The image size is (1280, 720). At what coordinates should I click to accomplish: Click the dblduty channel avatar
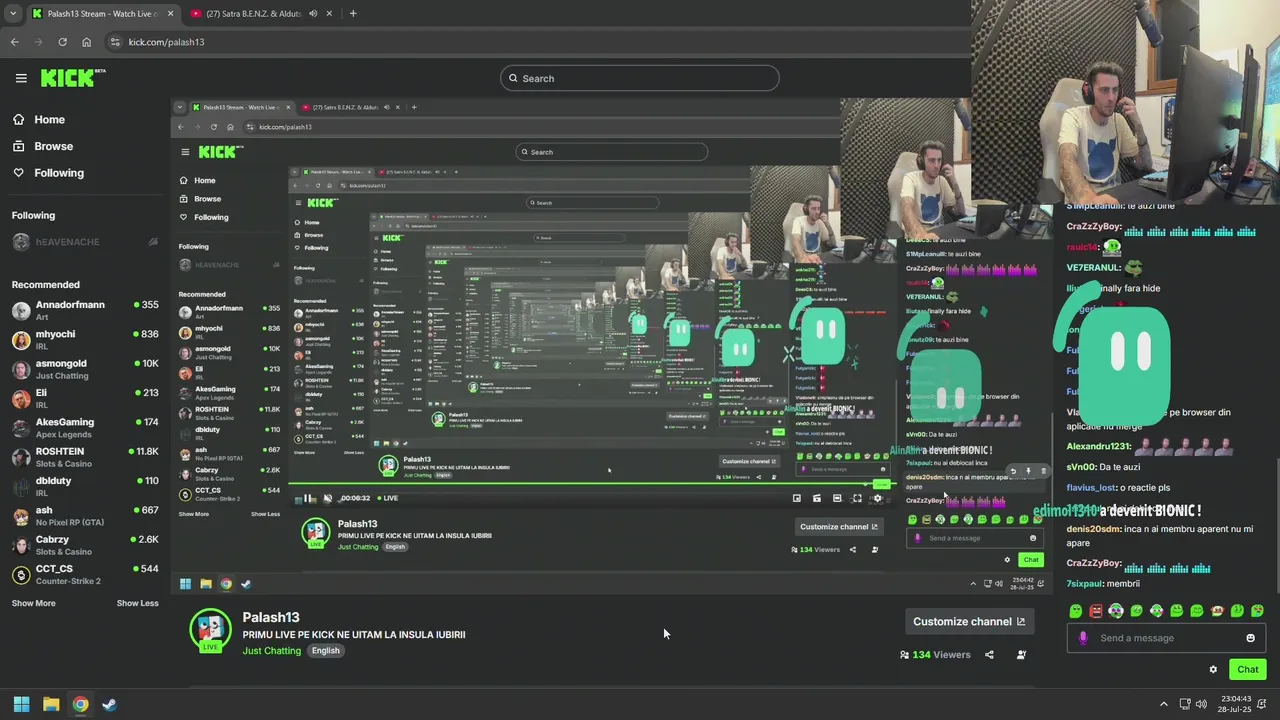click(21, 486)
